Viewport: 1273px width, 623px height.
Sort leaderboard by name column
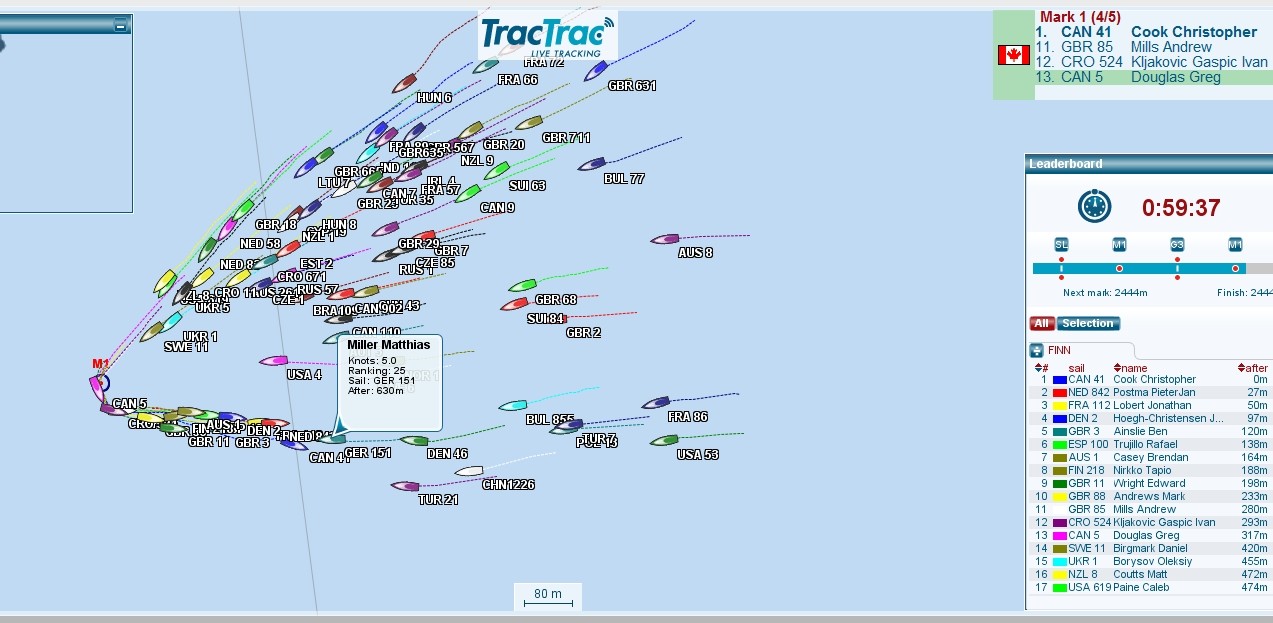(1130, 368)
